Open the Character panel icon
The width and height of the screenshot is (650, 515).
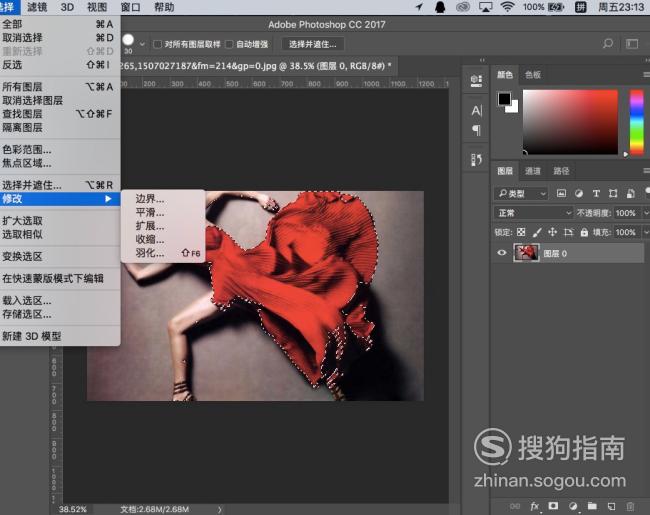point(476,110)
